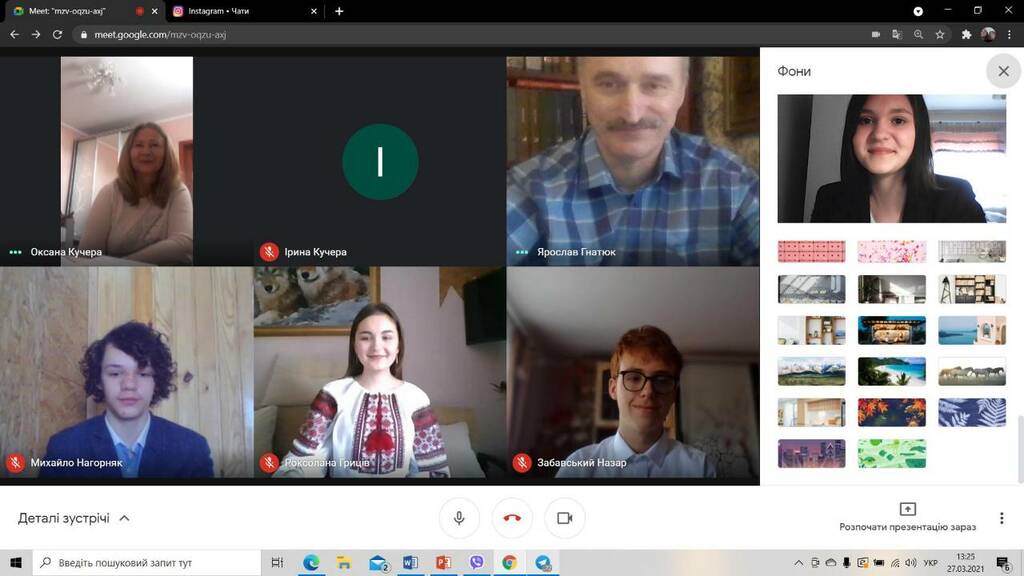Viewport: 1024px width, 576px height.
Task: Choose the horses background thumbnail
Action: tap(971, 371)
